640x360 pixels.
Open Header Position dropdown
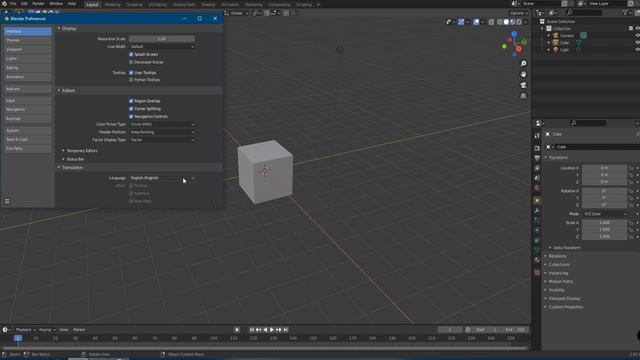pyautogui.click(x=162, y=132)
